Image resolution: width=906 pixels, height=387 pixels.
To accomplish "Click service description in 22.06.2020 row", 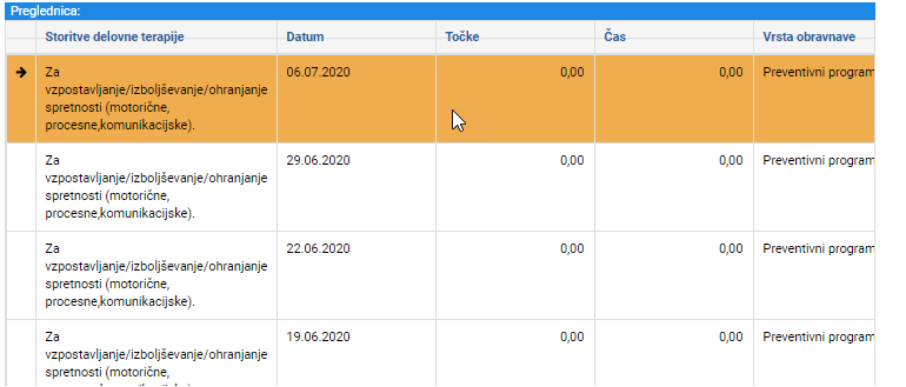I will pyautogui.click(x=156, y=275).
